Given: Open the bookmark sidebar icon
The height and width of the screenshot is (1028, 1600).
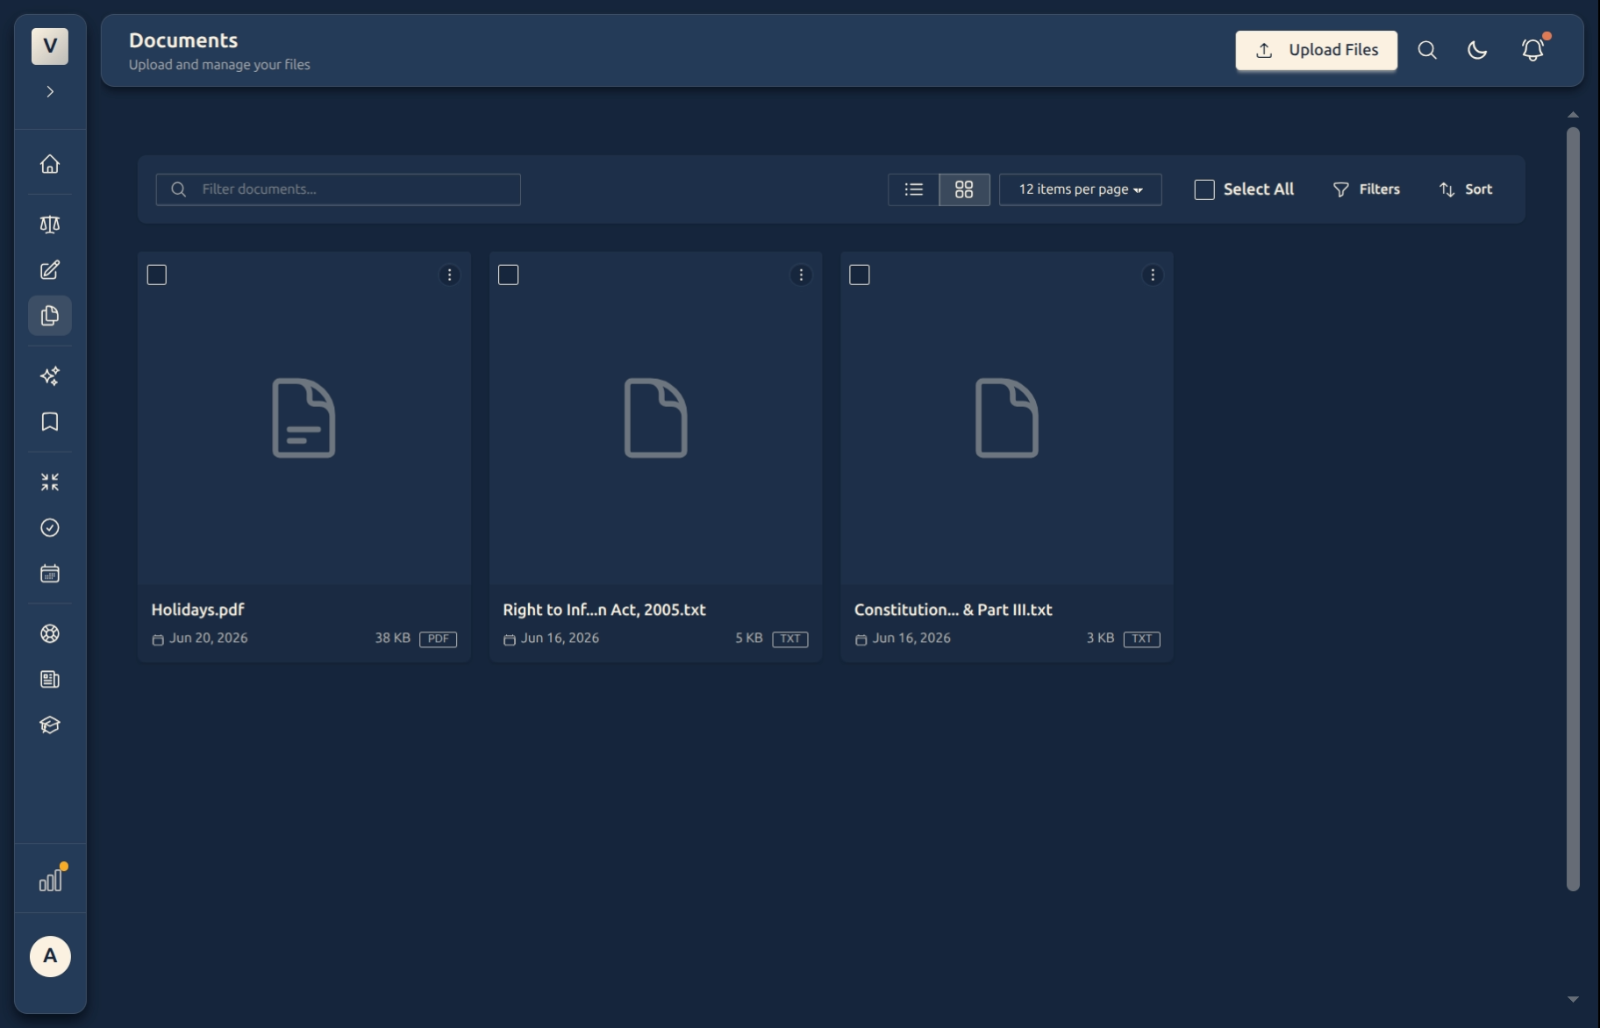Looking at the screenshot, I should [50, 422].
